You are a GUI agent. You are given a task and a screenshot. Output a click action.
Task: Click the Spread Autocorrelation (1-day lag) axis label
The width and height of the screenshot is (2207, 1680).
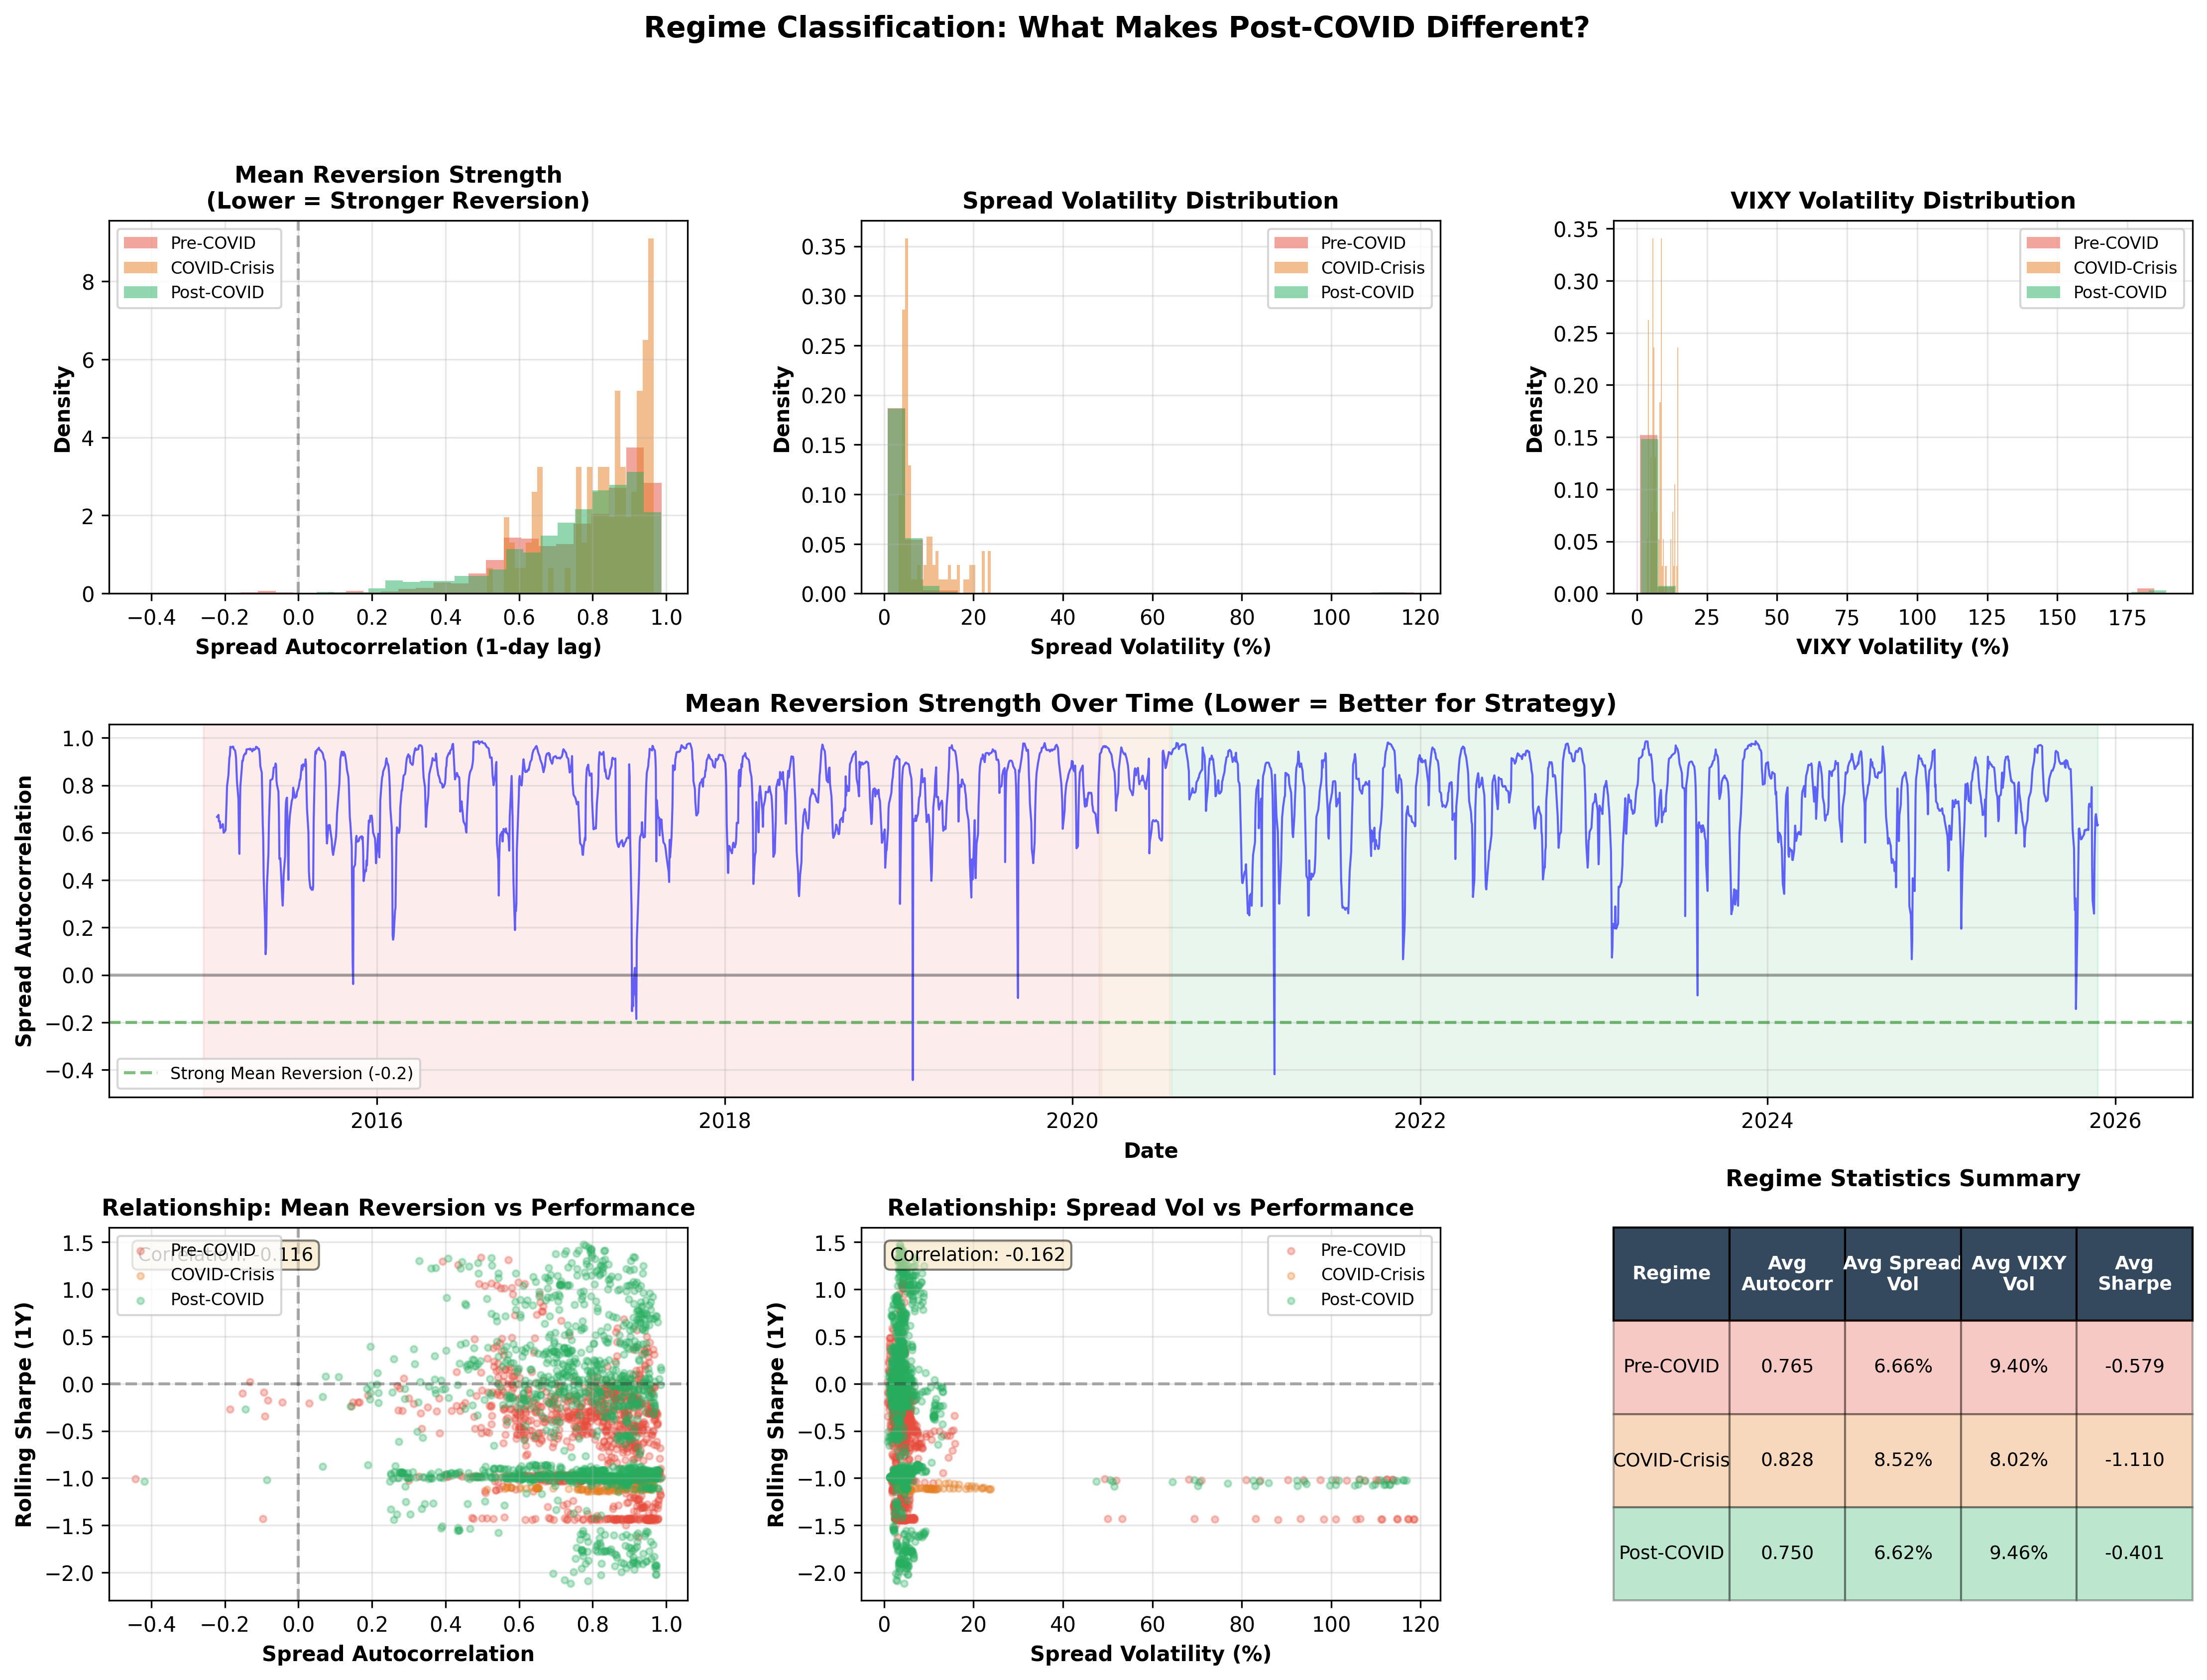[x=398, y=647]
